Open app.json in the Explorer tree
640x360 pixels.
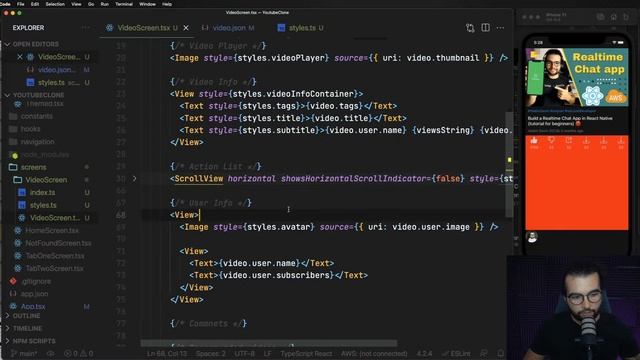point(34,294)
